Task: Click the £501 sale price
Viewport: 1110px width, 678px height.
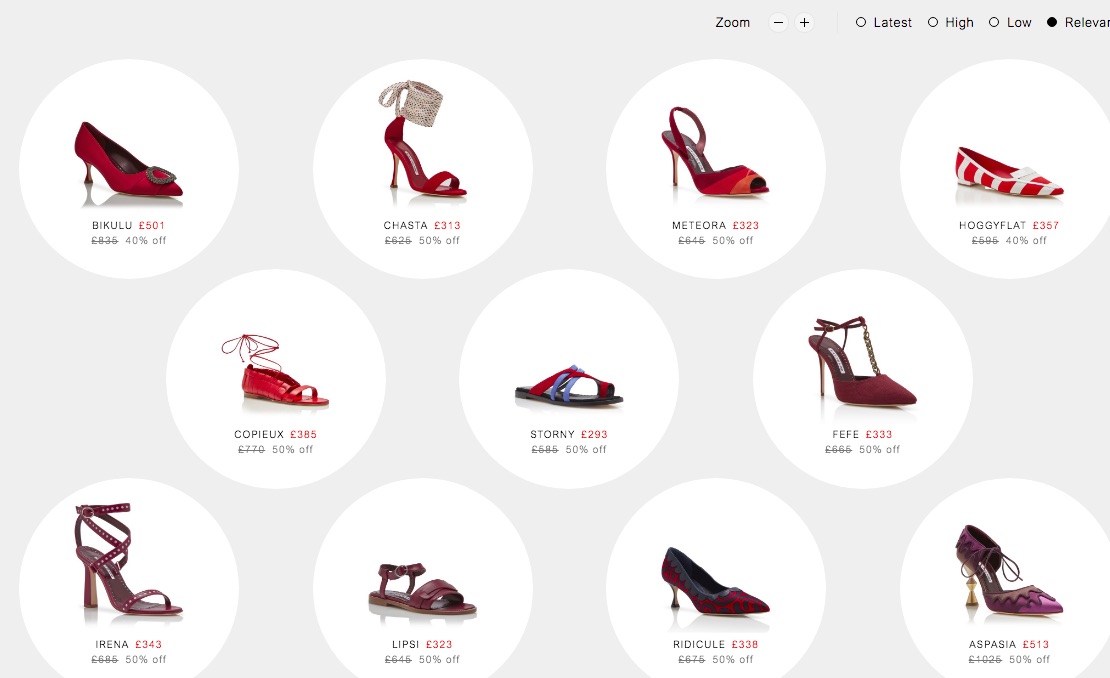Action: tap(151, 226)
